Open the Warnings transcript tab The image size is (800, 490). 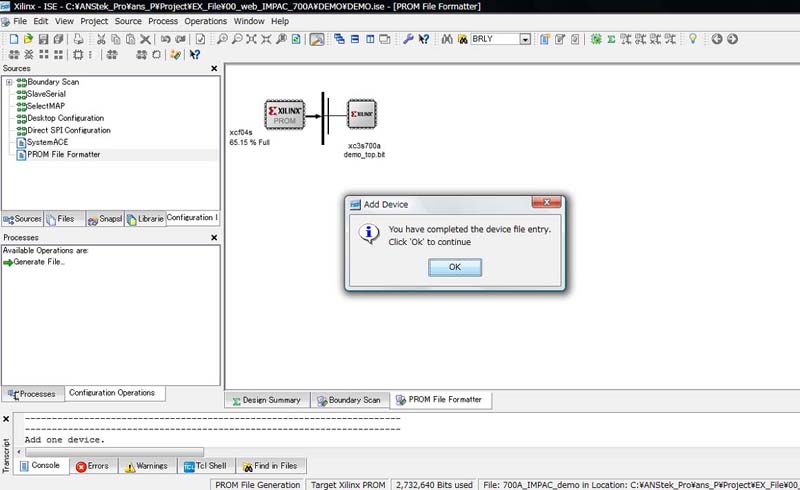coord(147,466)
